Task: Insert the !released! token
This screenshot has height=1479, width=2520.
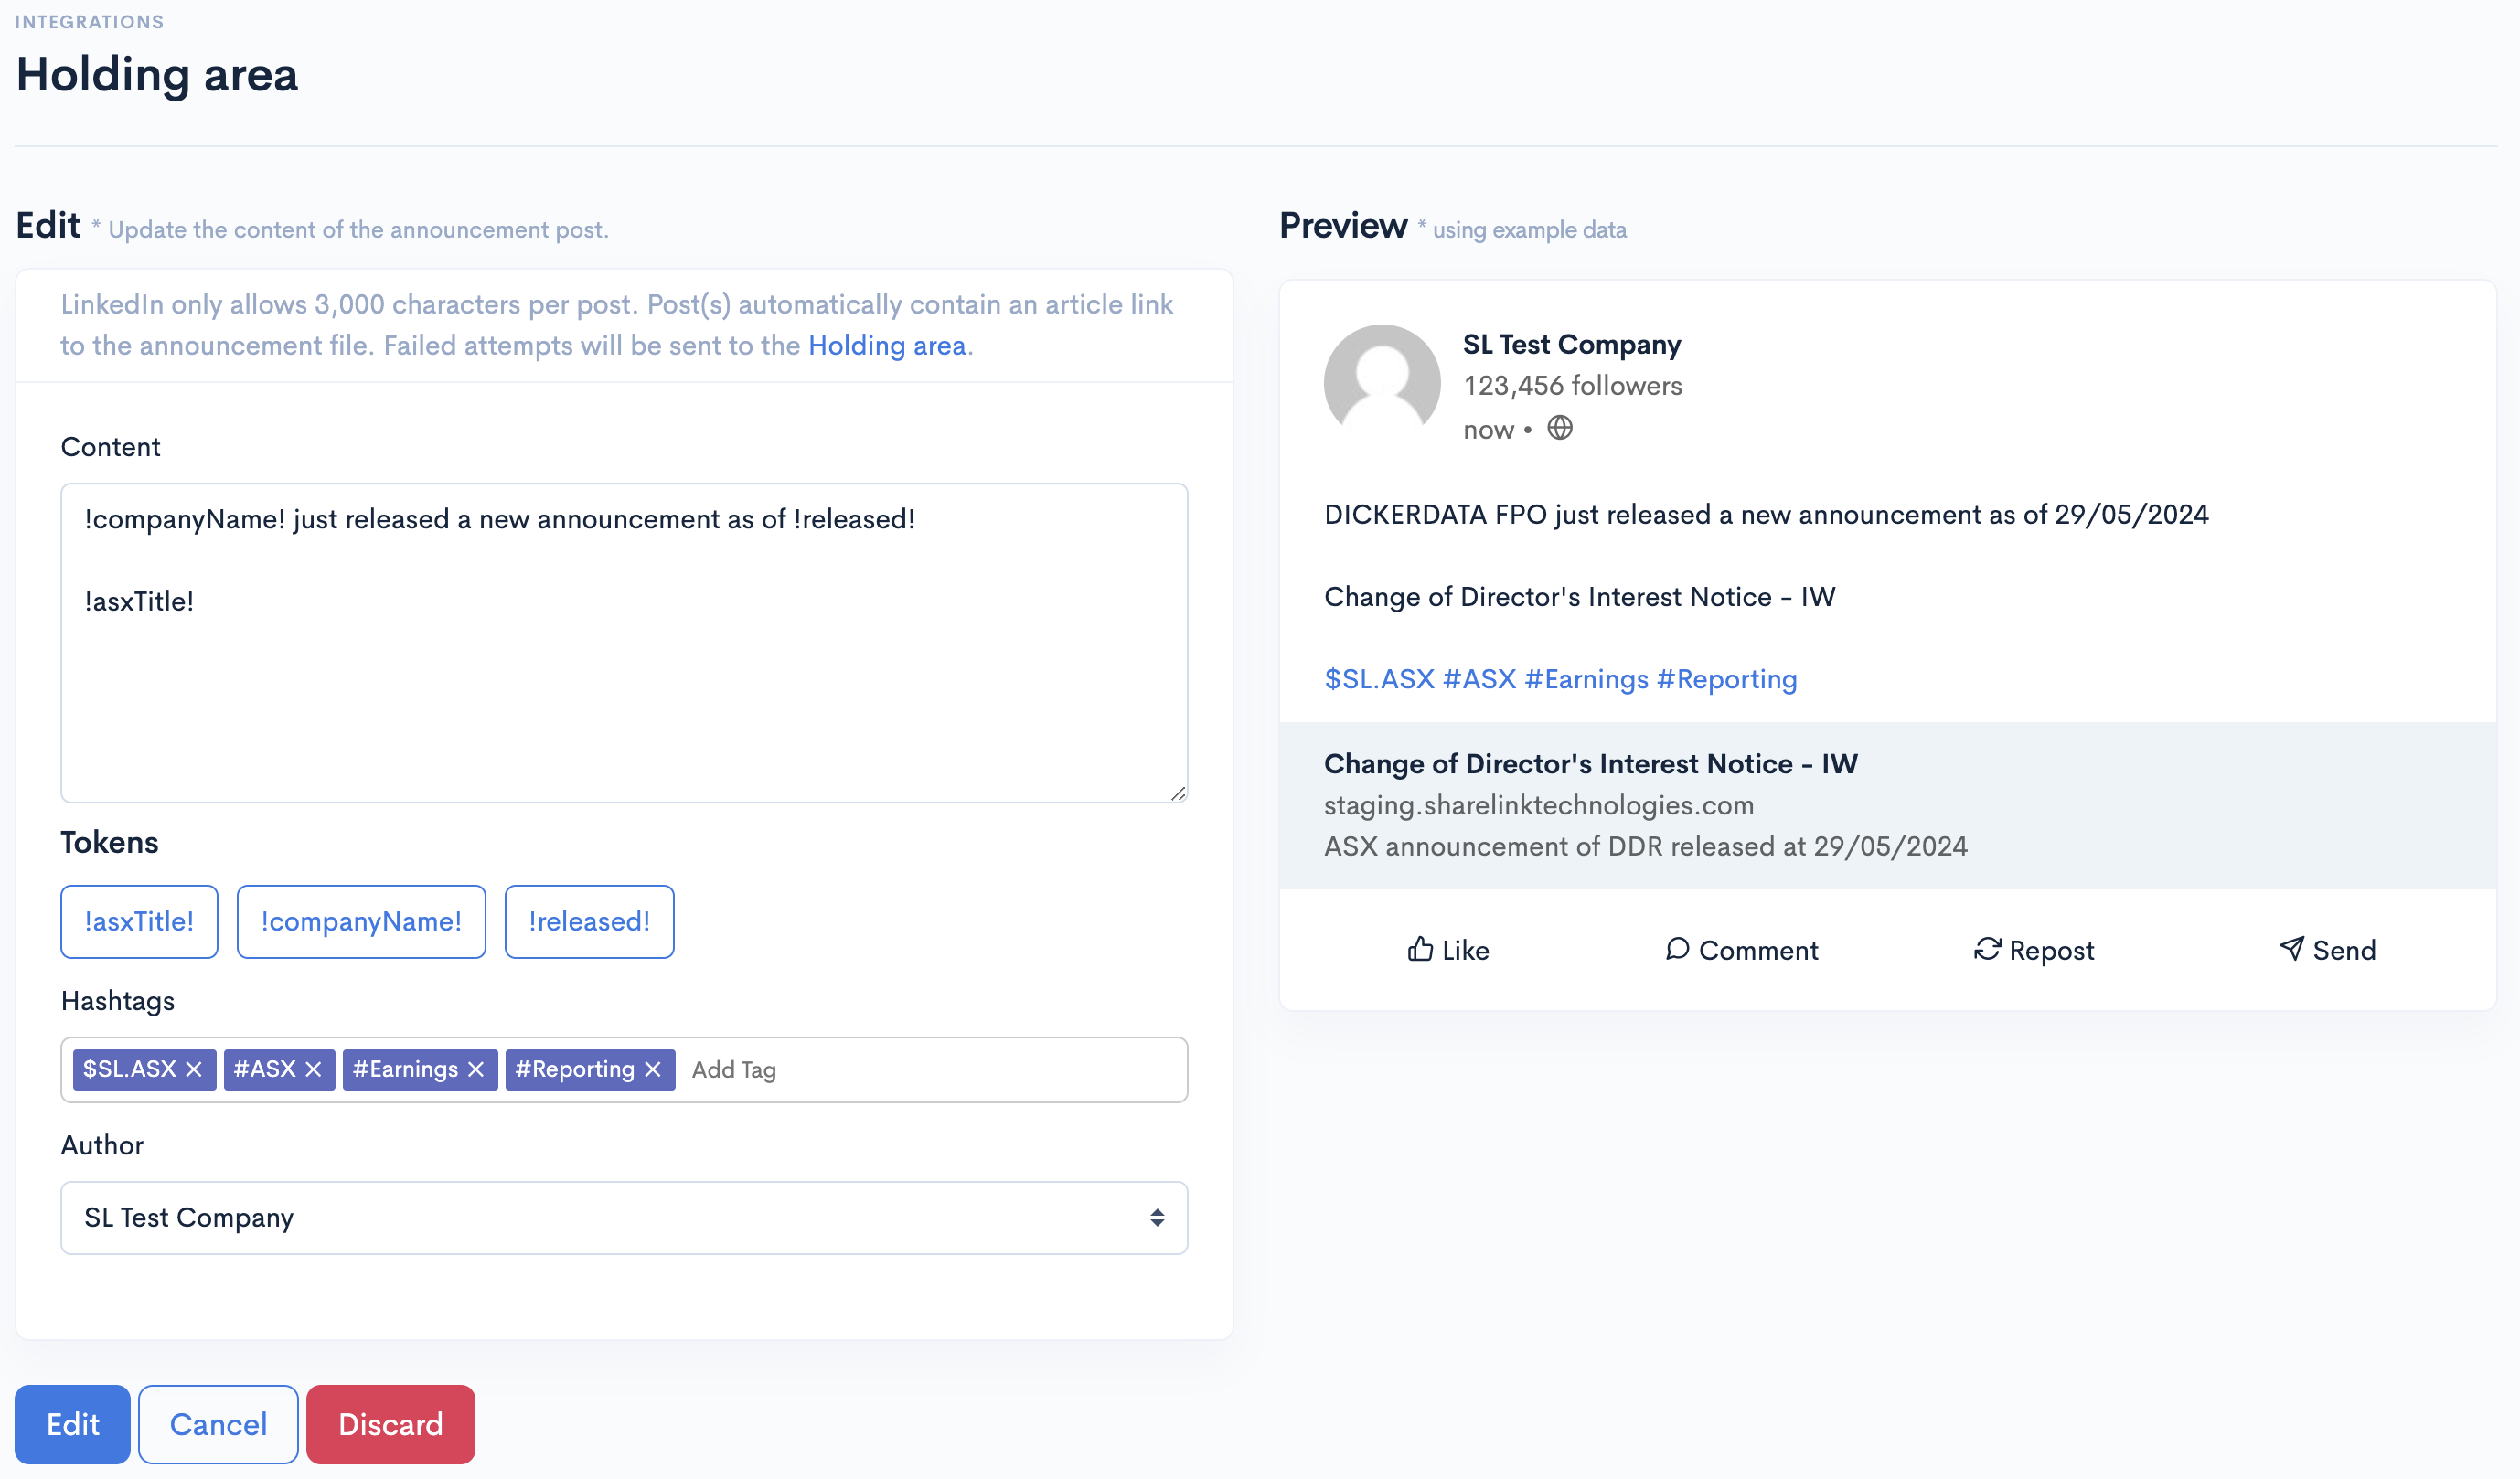Action: click(x=589, y=921)
